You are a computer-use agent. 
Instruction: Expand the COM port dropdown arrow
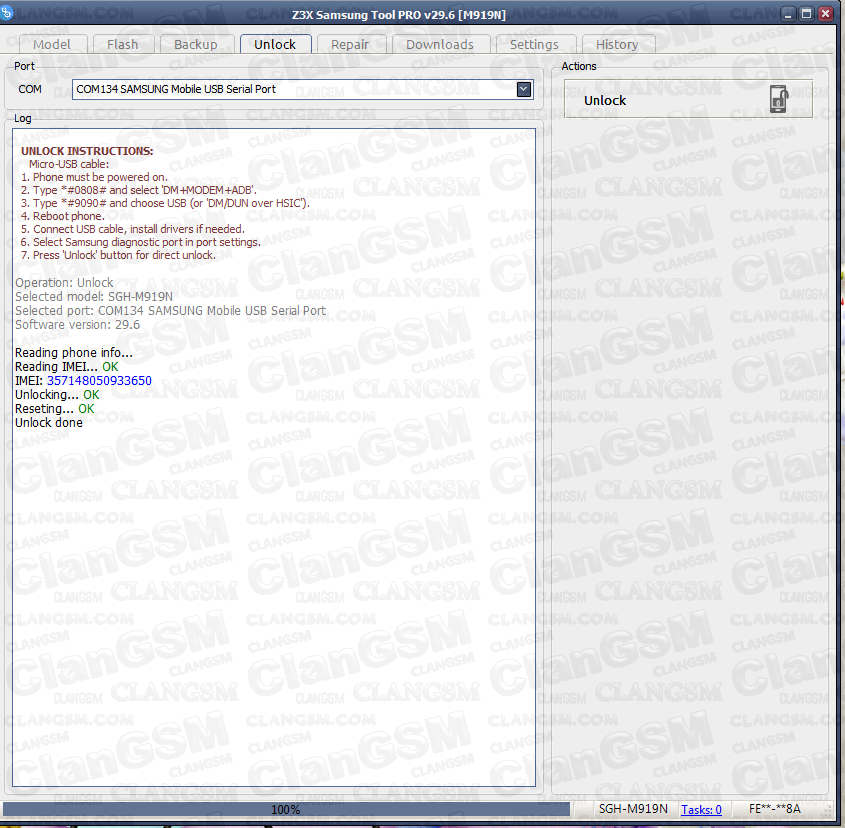(x=523, y=89)
